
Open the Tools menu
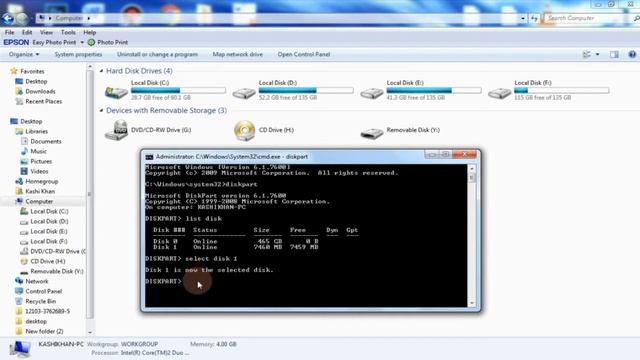point(68,32)
